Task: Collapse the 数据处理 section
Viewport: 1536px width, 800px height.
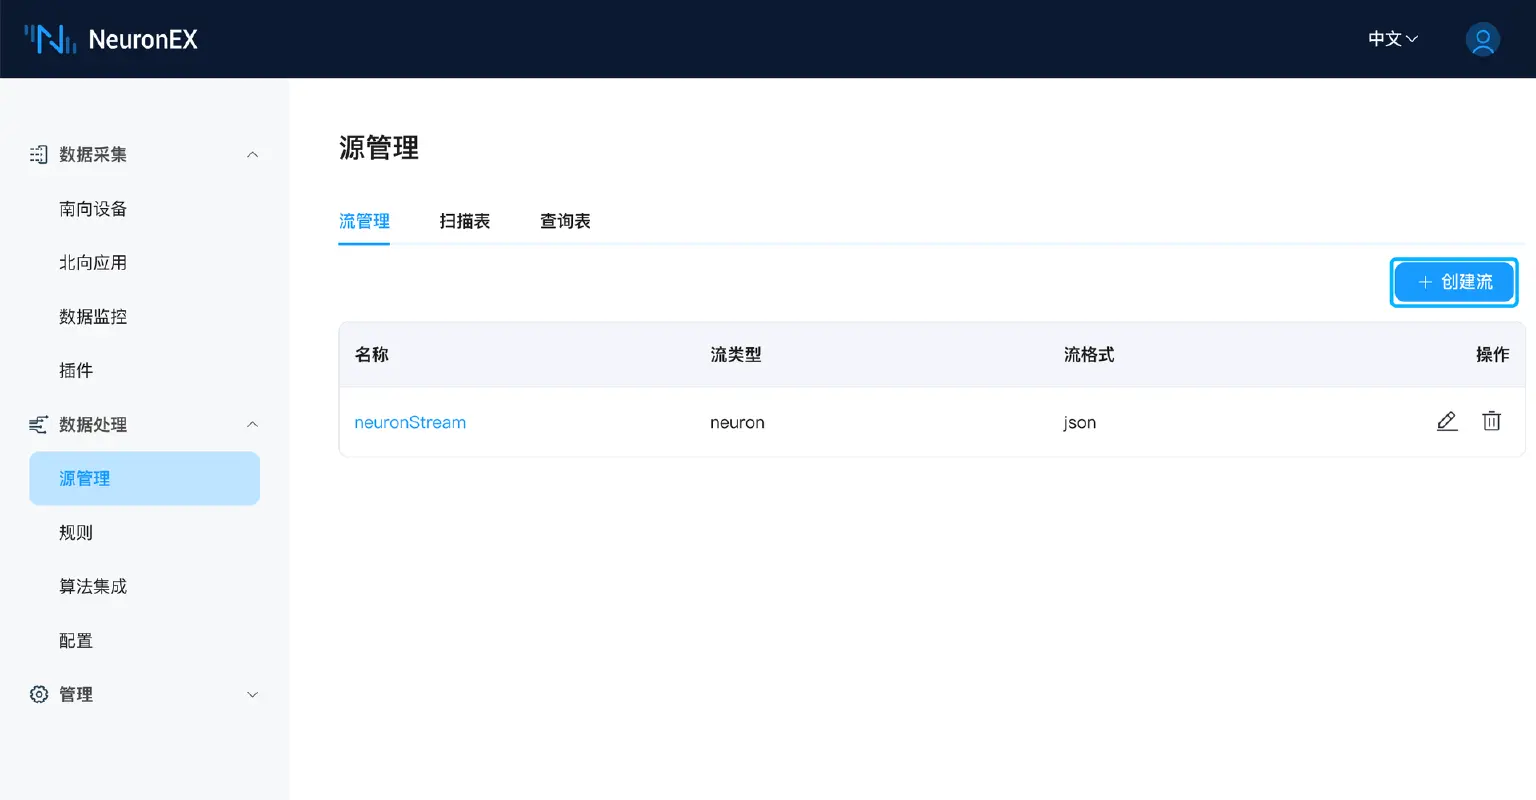Action: coord(252,424)
